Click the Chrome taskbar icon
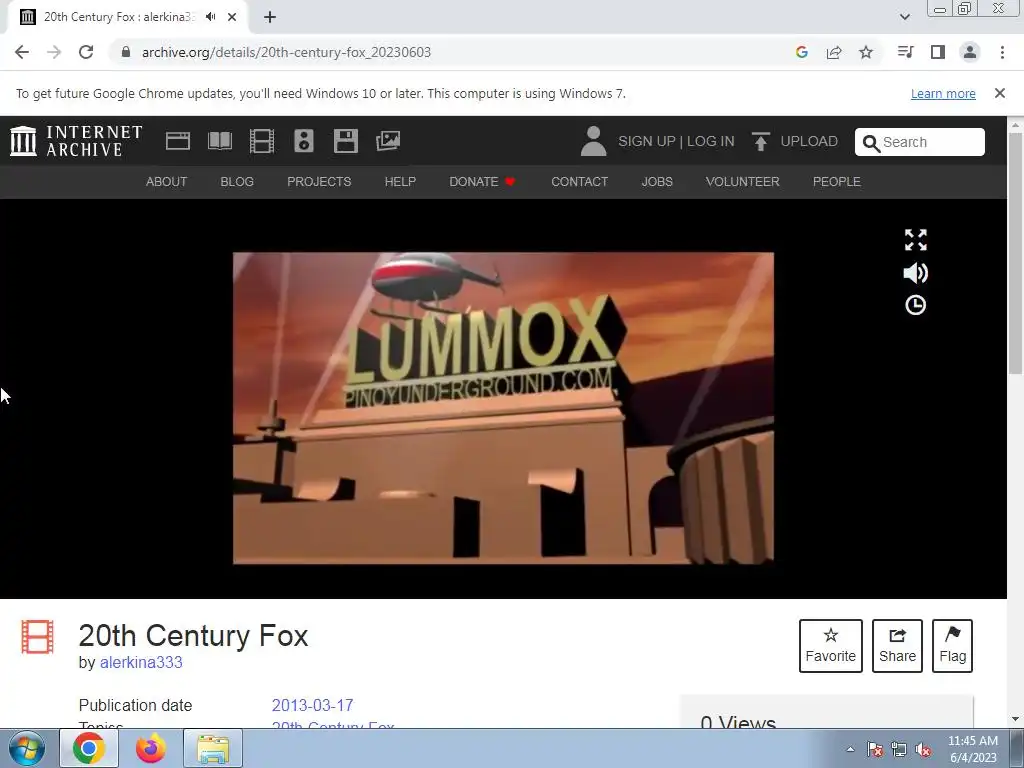 pyautogui.click(x=89, y=748)
